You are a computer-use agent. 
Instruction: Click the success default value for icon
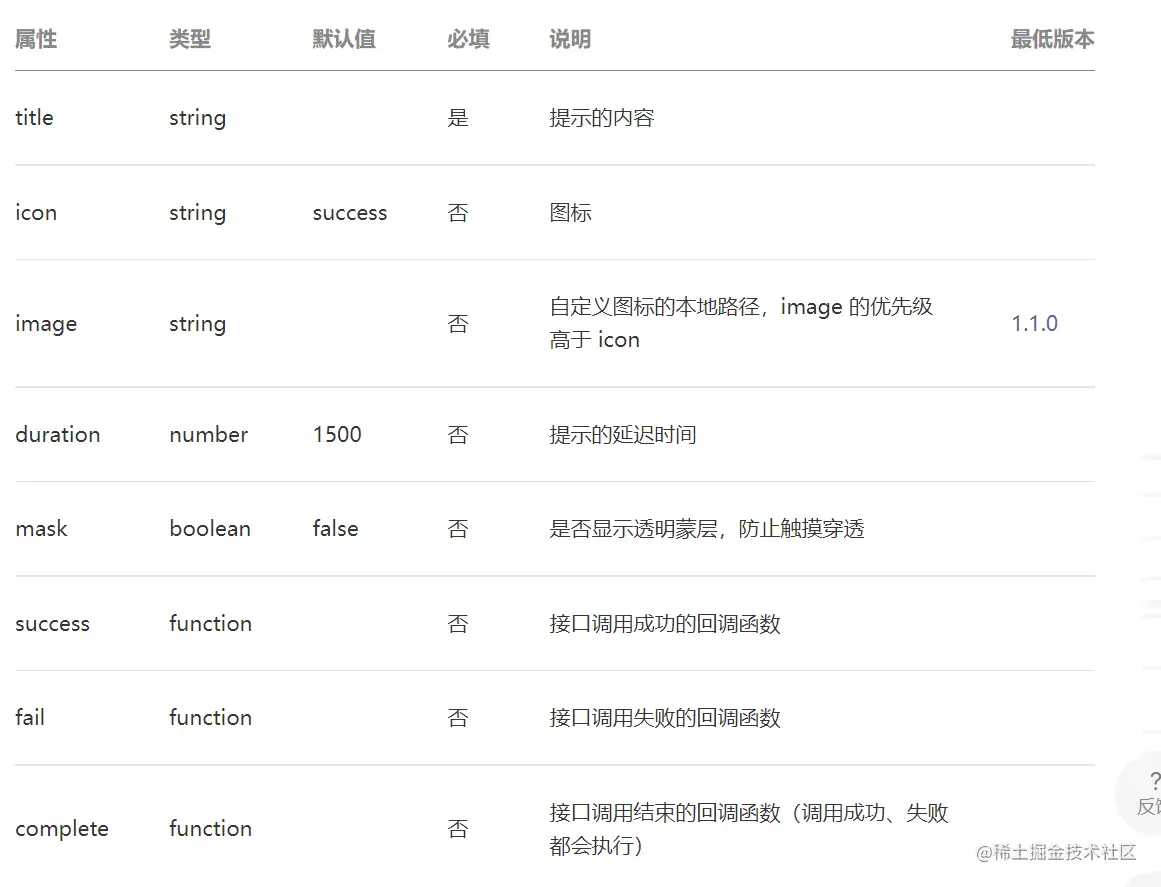349,212
